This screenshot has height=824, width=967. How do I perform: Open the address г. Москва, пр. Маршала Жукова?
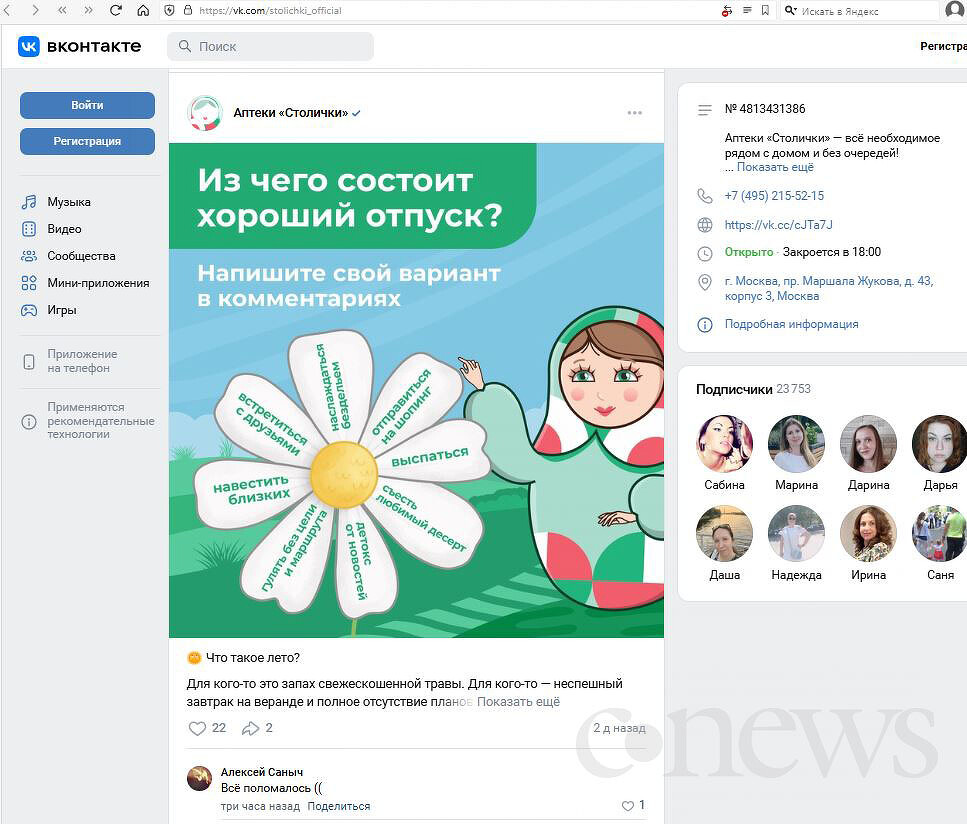829,289
